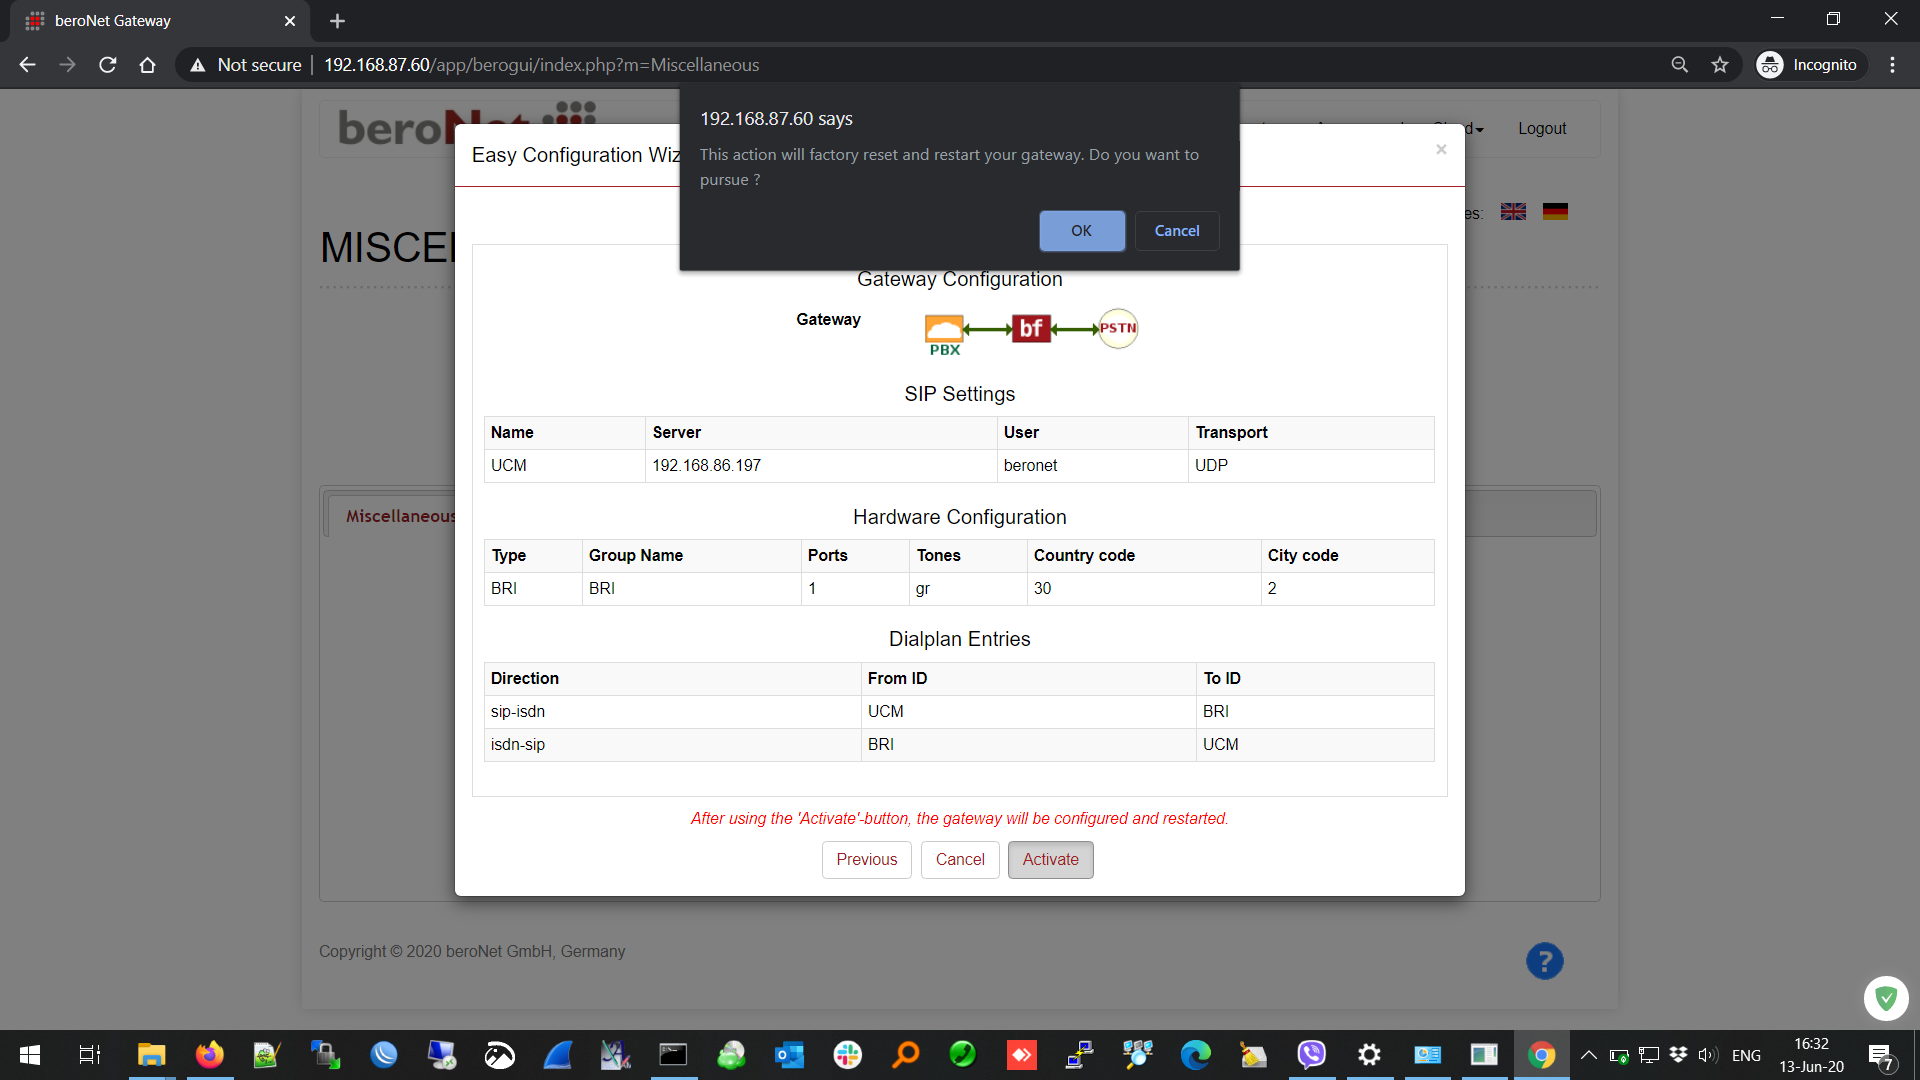Bookmark this page with star icon

(1720, 65)
